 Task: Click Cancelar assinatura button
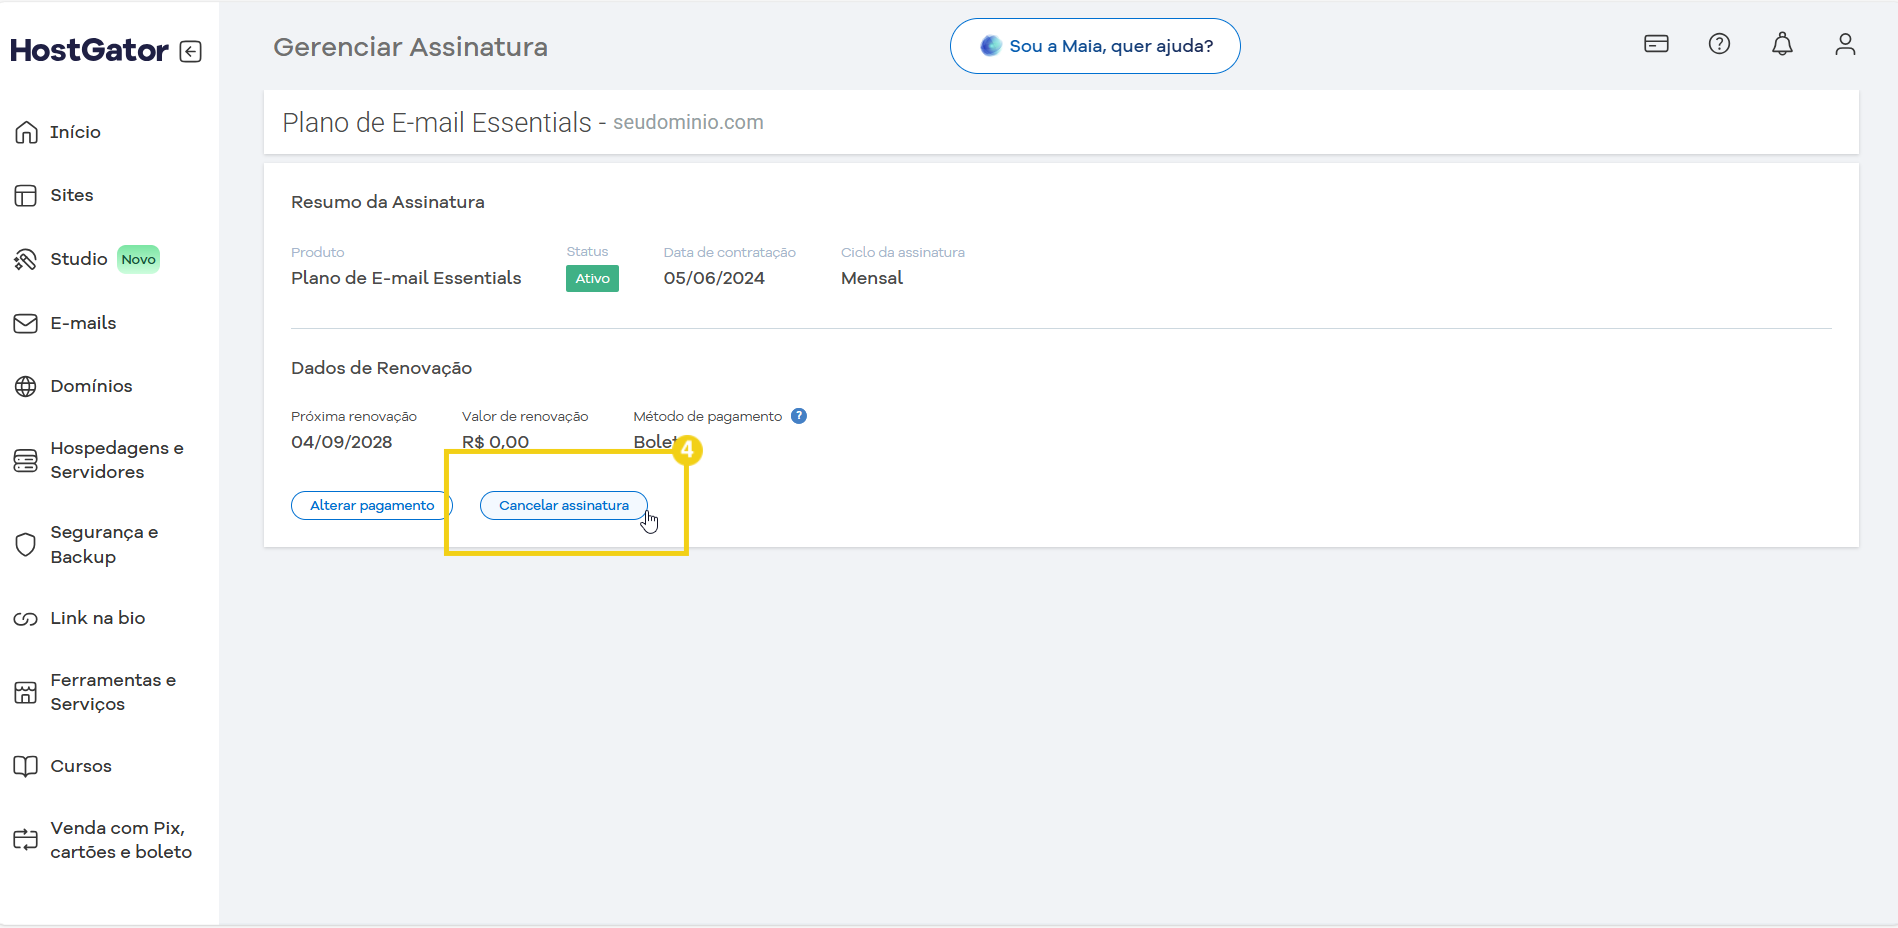[x=564, y=505]
